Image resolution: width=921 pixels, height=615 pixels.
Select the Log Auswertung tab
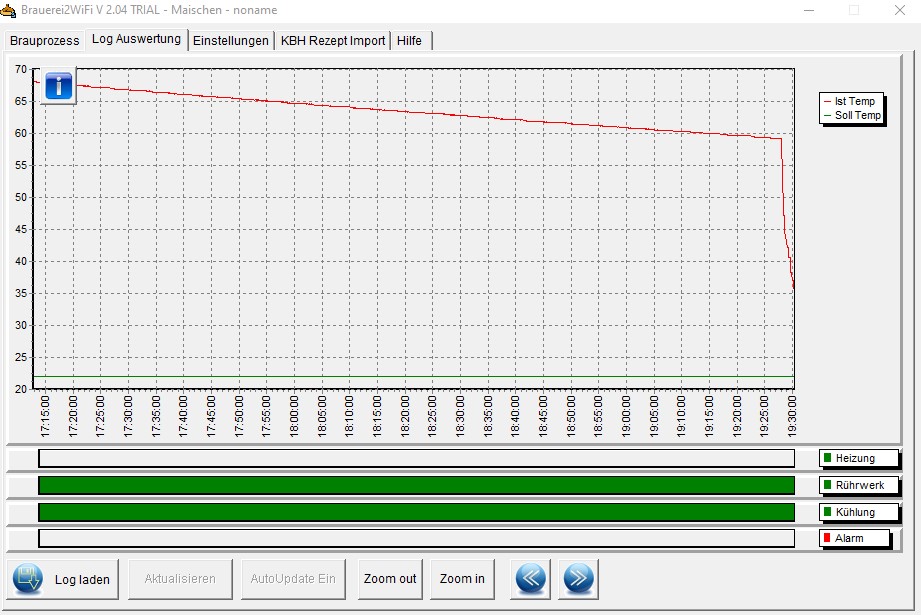[136, 40]
